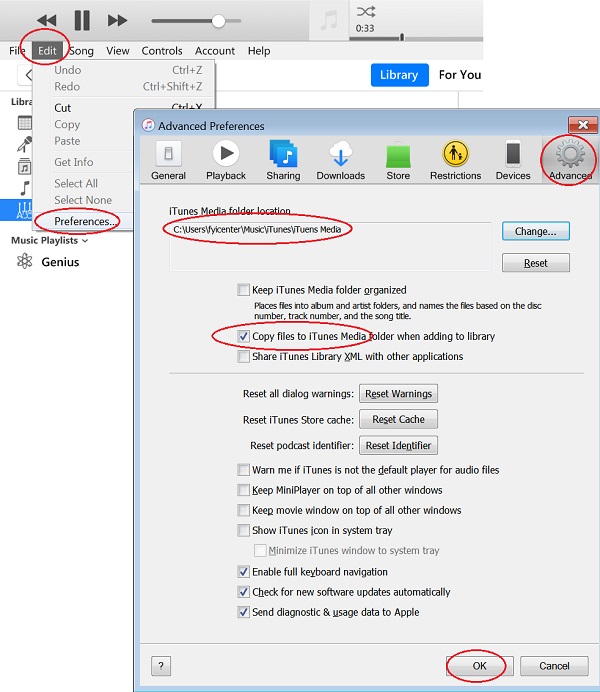Open the Help menu
The height and width of the screenshot is (692, 600).
tap(259, 51)
